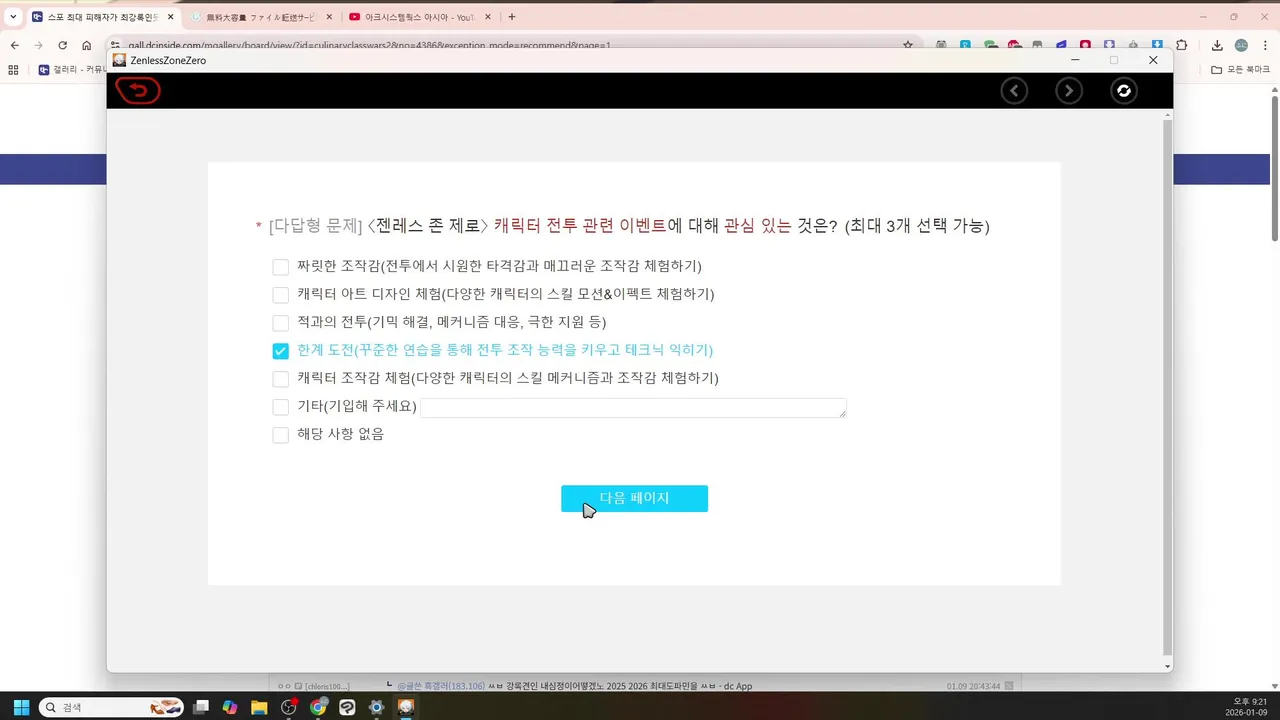Go forward with right chevron circle icon

[1069, 91]
